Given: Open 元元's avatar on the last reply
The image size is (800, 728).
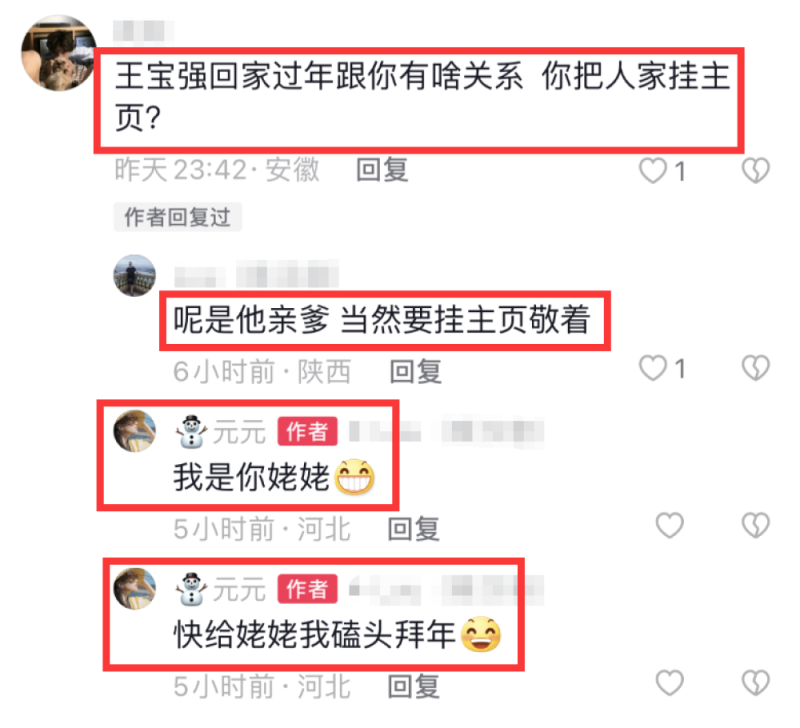Looking at the screenshot, I should [x=135, y=589].
